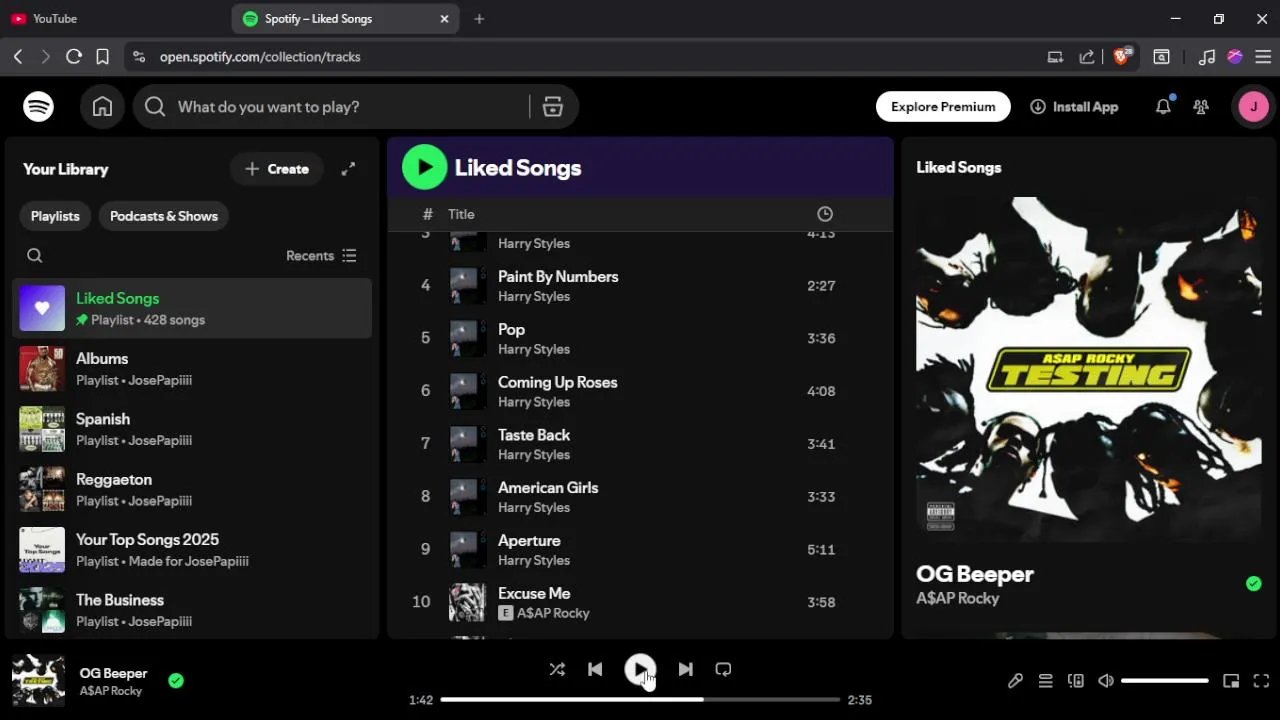Open the user profile avatar J
Viewport: 1280px width, 720px height.
point(1254,107)
